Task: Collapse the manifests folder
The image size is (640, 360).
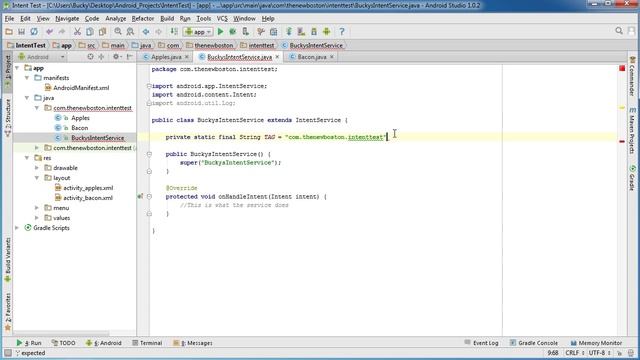Action: tap(27, 78)
